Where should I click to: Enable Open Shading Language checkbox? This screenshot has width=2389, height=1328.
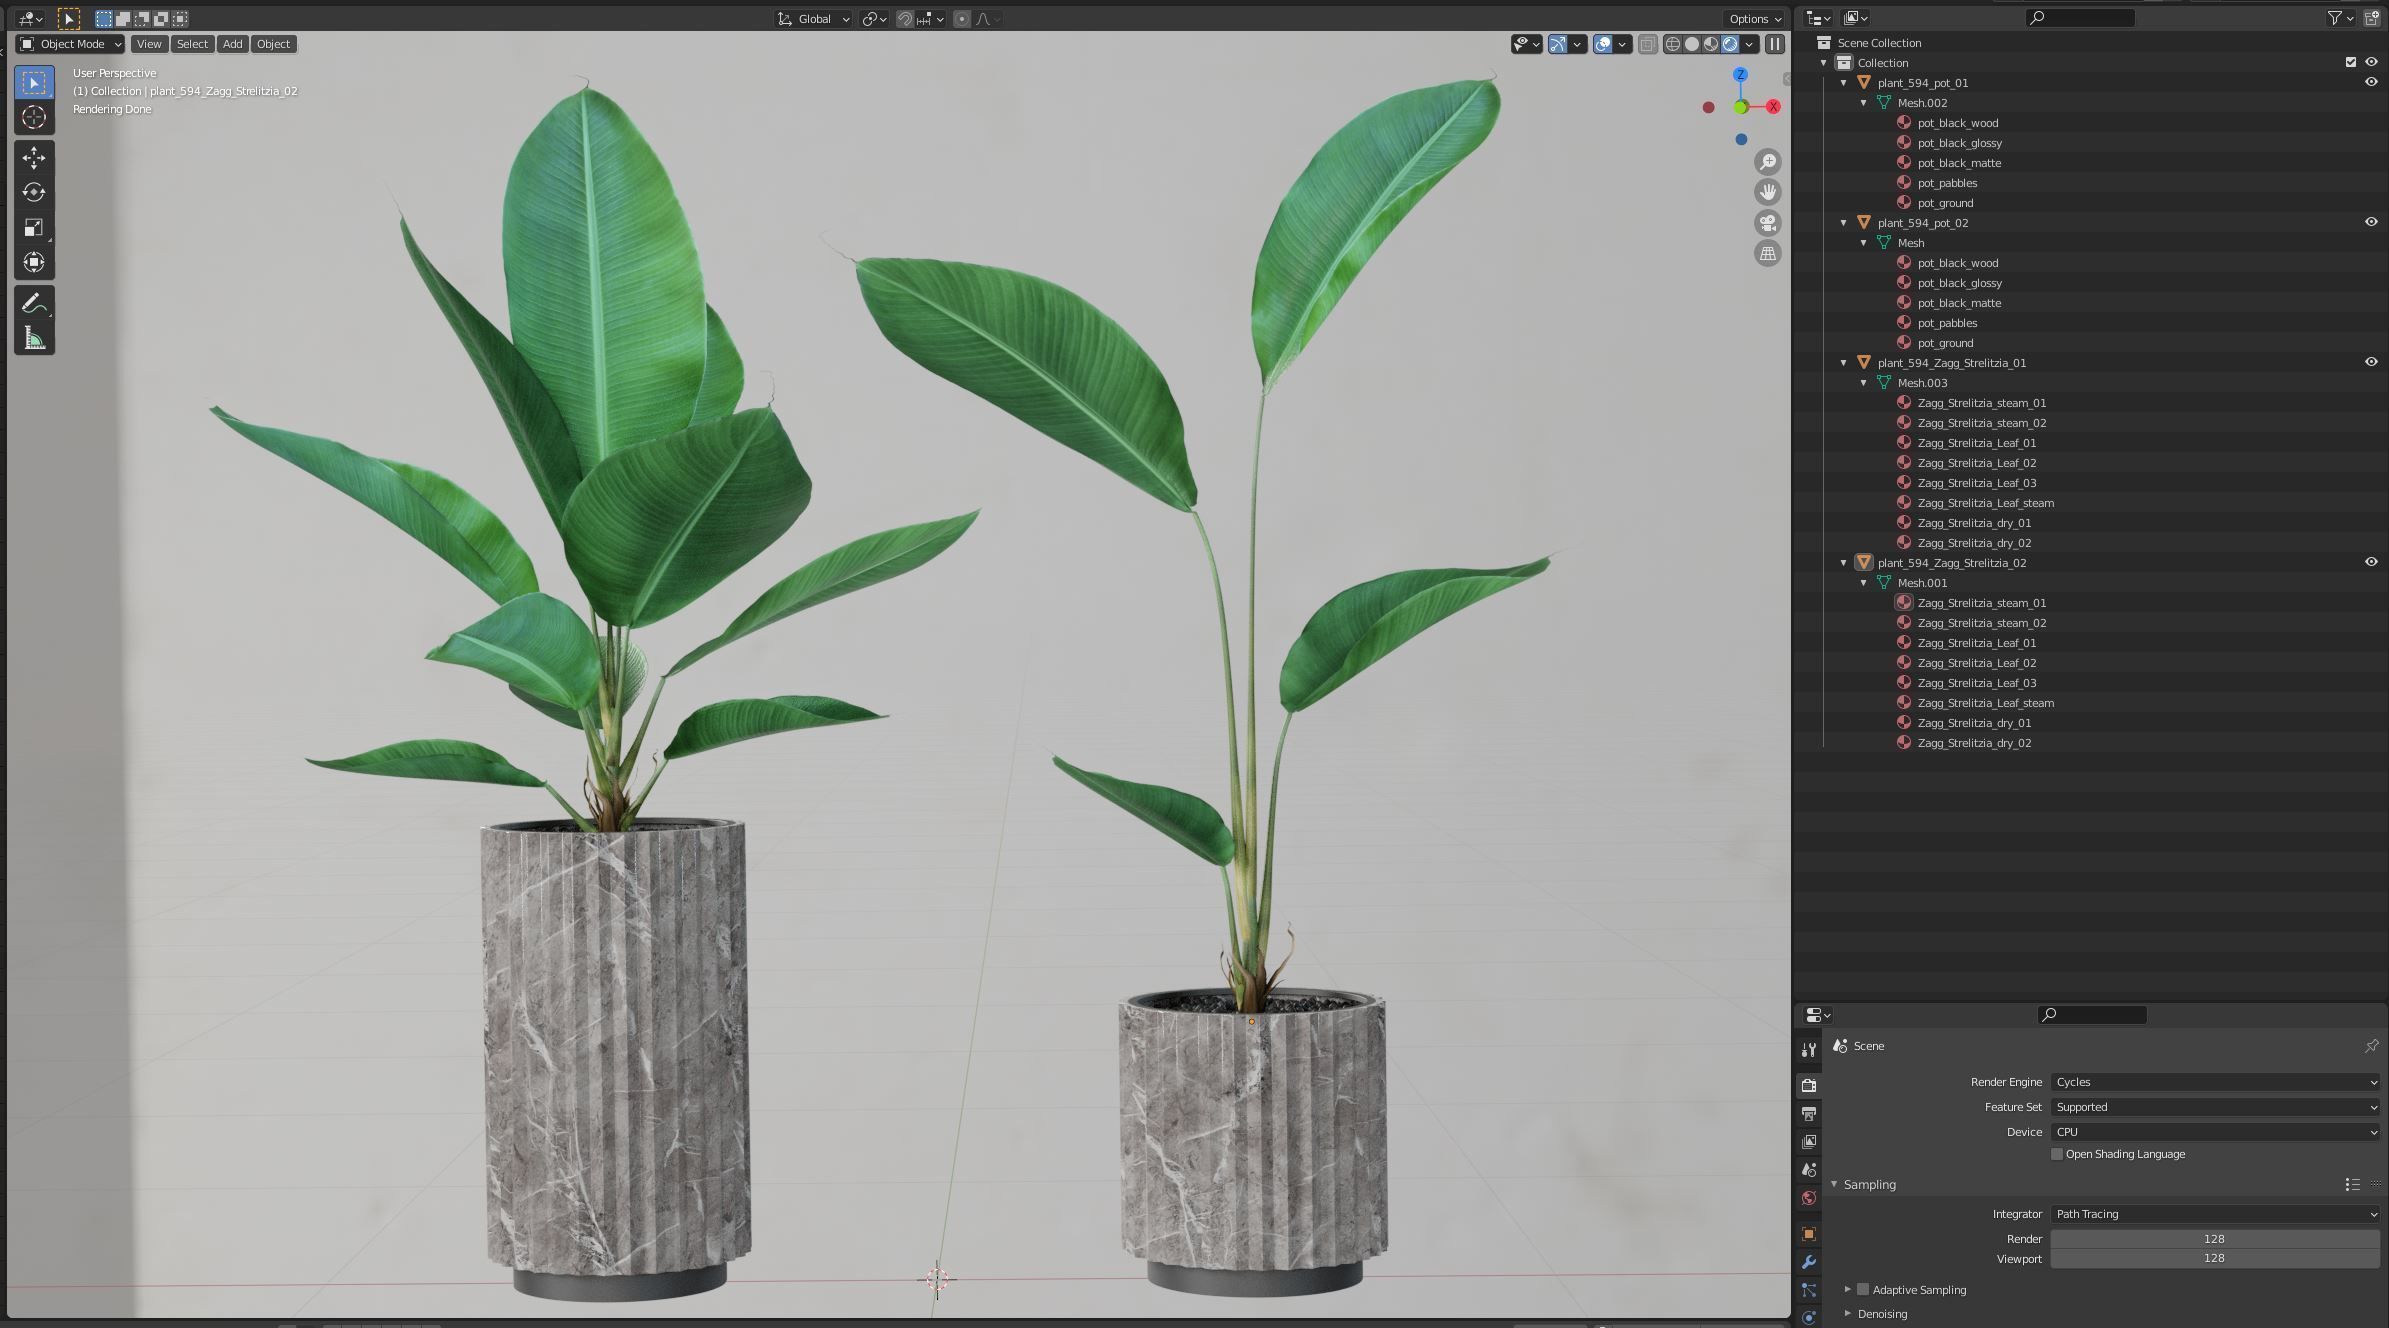point(2057,1154)
